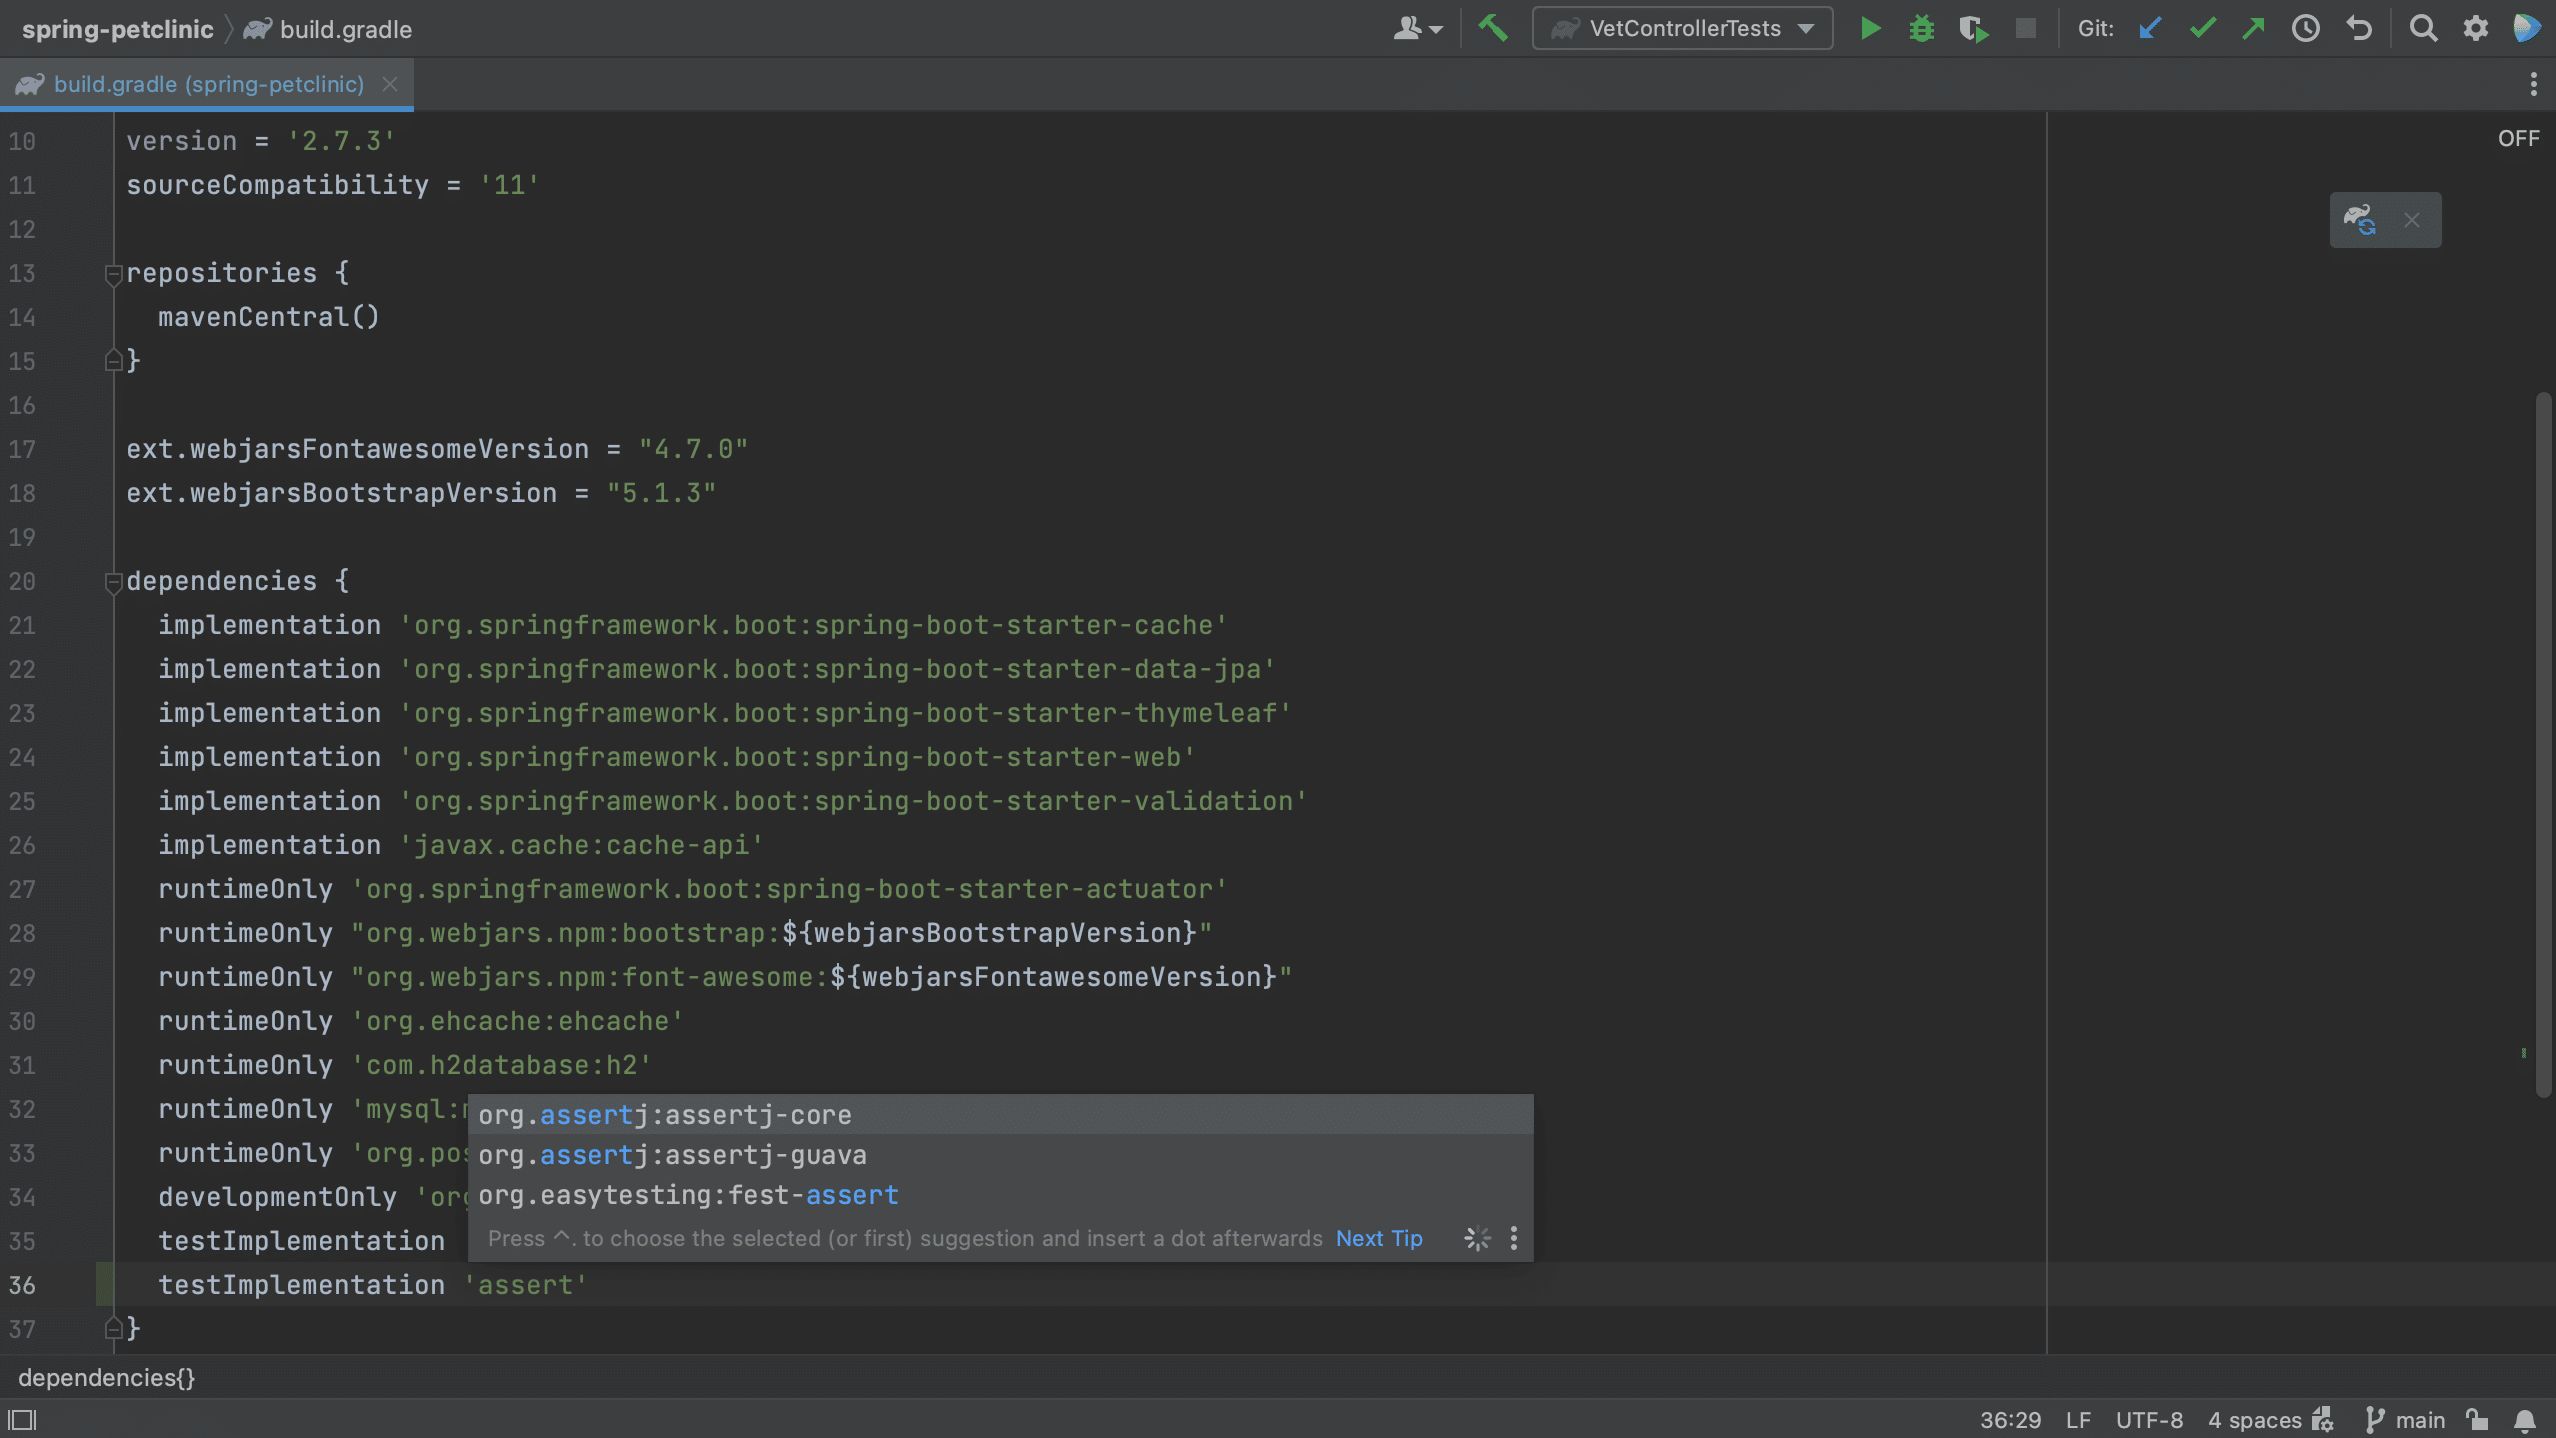2556x1438 pixels.
Task: Open the VetControllerTests run configuration dropdown
Action: (x=1682, y=28)
